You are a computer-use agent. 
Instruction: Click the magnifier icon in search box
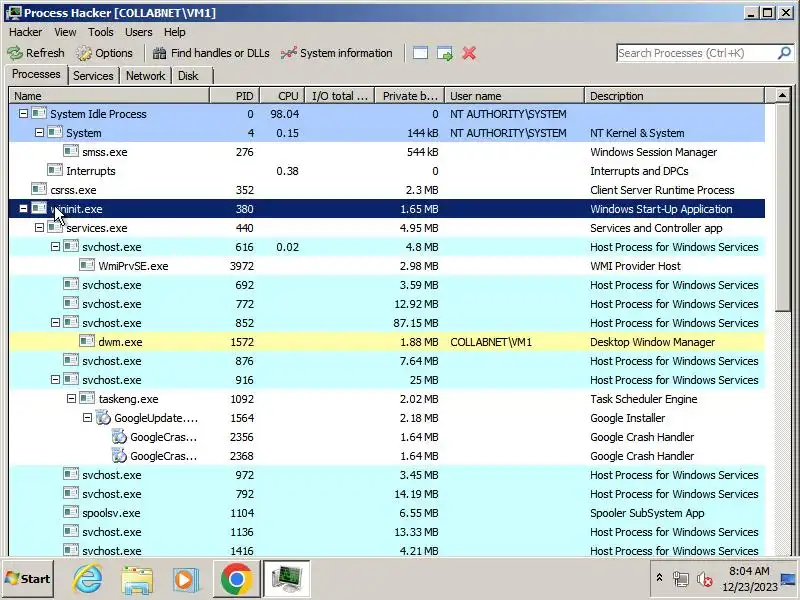(x=784, y=53)
